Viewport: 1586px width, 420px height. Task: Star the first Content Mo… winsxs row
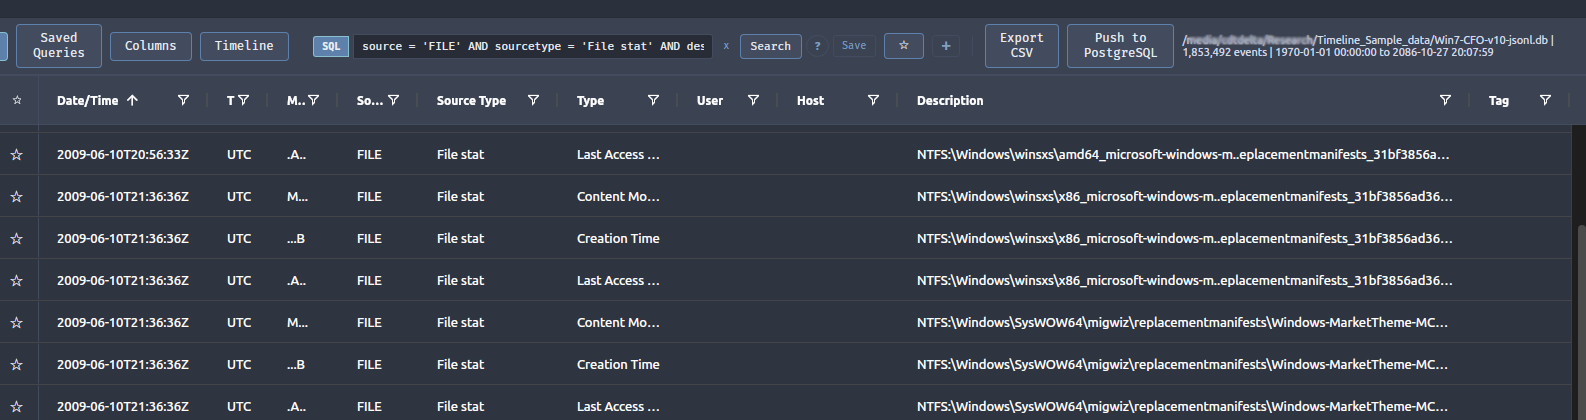(17, 197)
